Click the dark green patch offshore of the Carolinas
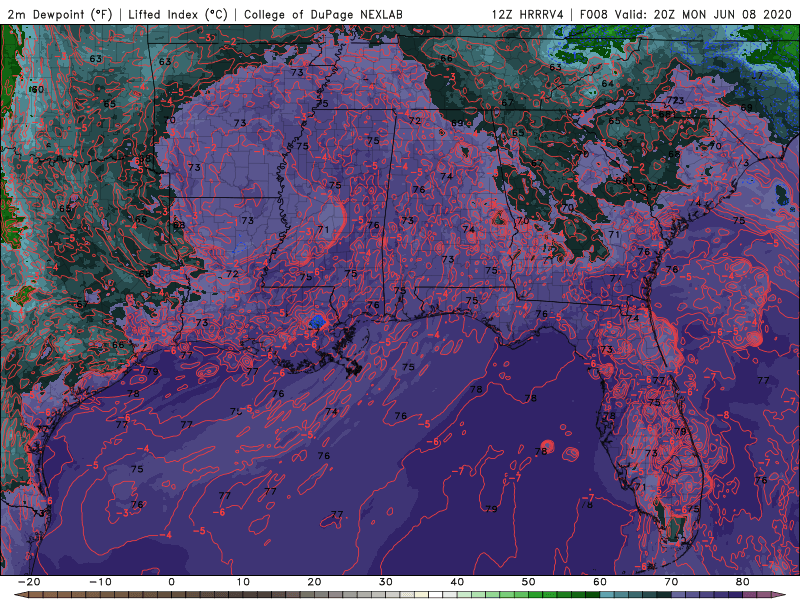800x600 pixels. click(782, 194)
